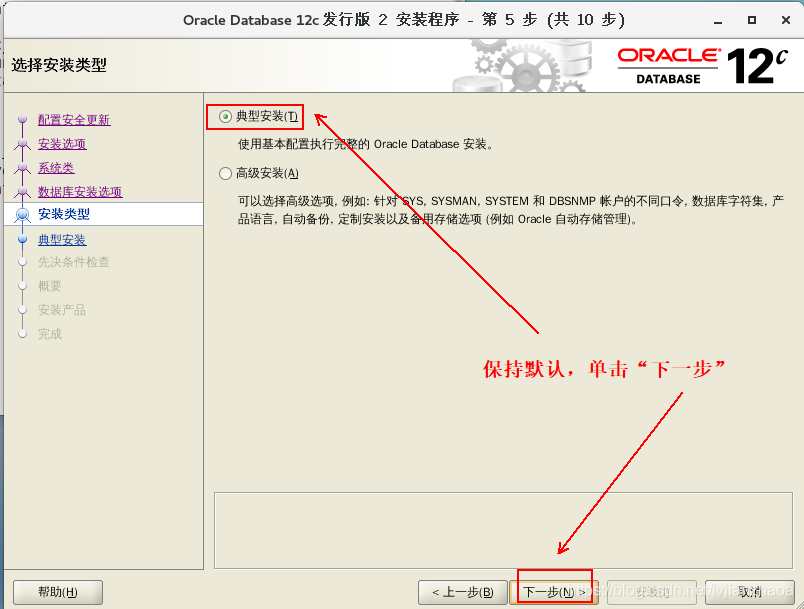The height and width of the screenshot is (609, 804).
Task: Click the empty message area at bottom
Action: point(503,531)
